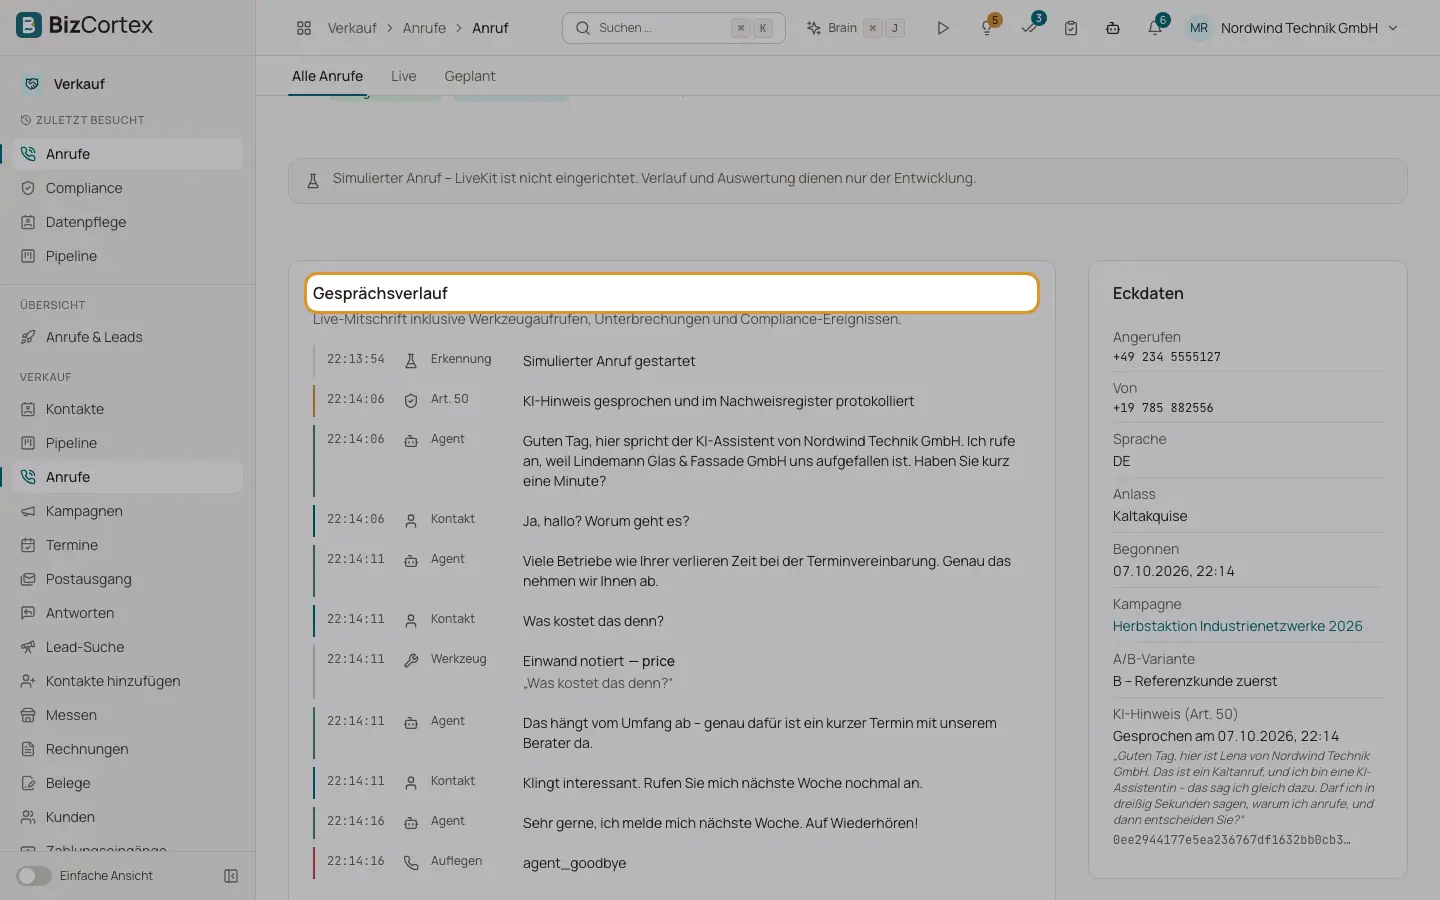This screenshot has width=1440, height=900.
Task: Click the phone icon of the Auflegen entry
Action: 411,863
